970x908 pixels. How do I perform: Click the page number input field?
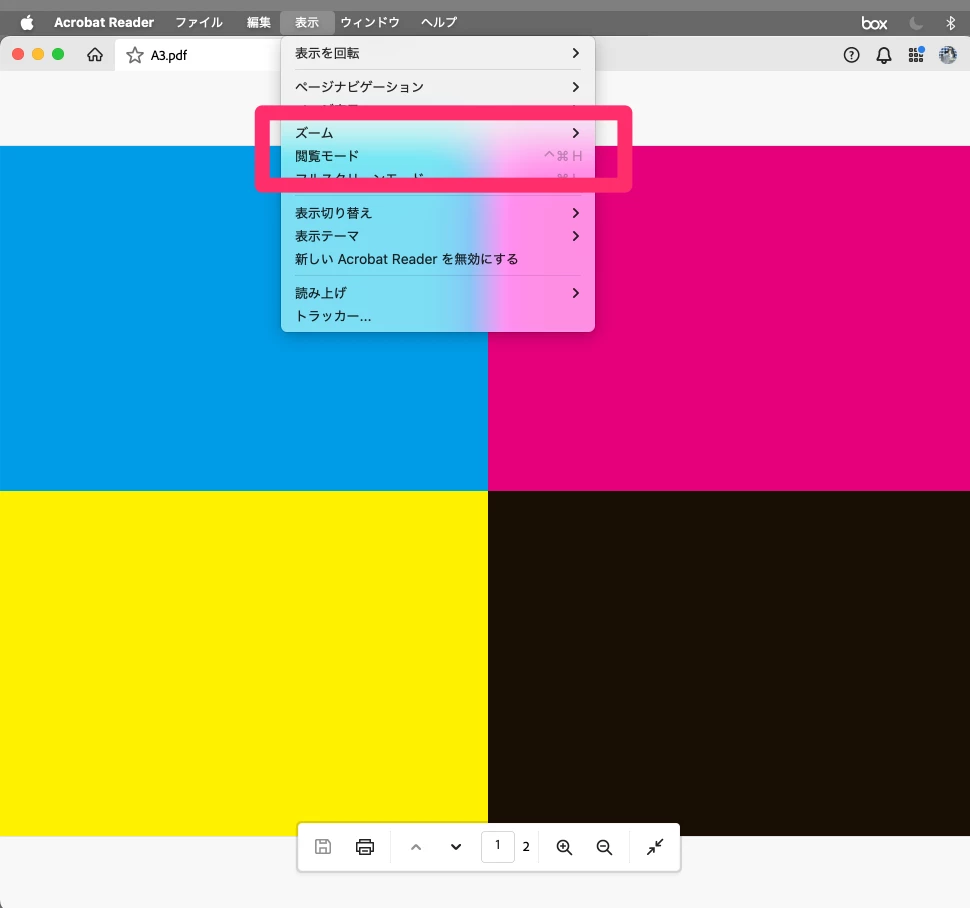498,846
